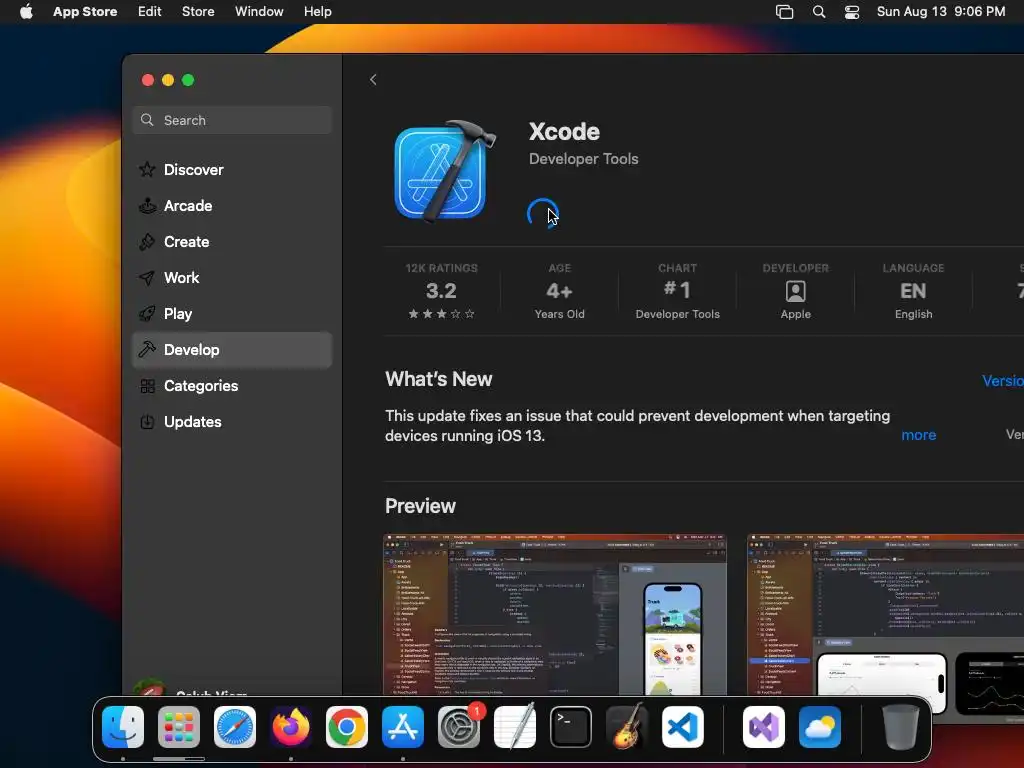Open the Version History link
Viewport: 1024px width, 768px height.
click(1002, 381)
